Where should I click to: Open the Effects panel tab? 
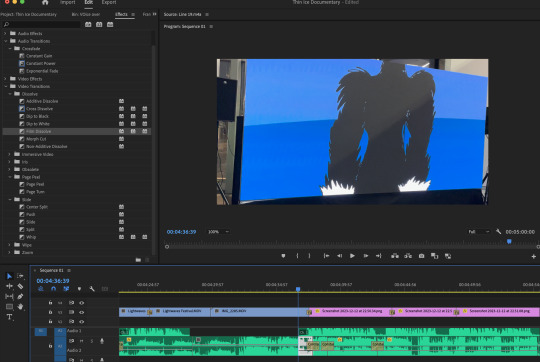click(121, 14)
